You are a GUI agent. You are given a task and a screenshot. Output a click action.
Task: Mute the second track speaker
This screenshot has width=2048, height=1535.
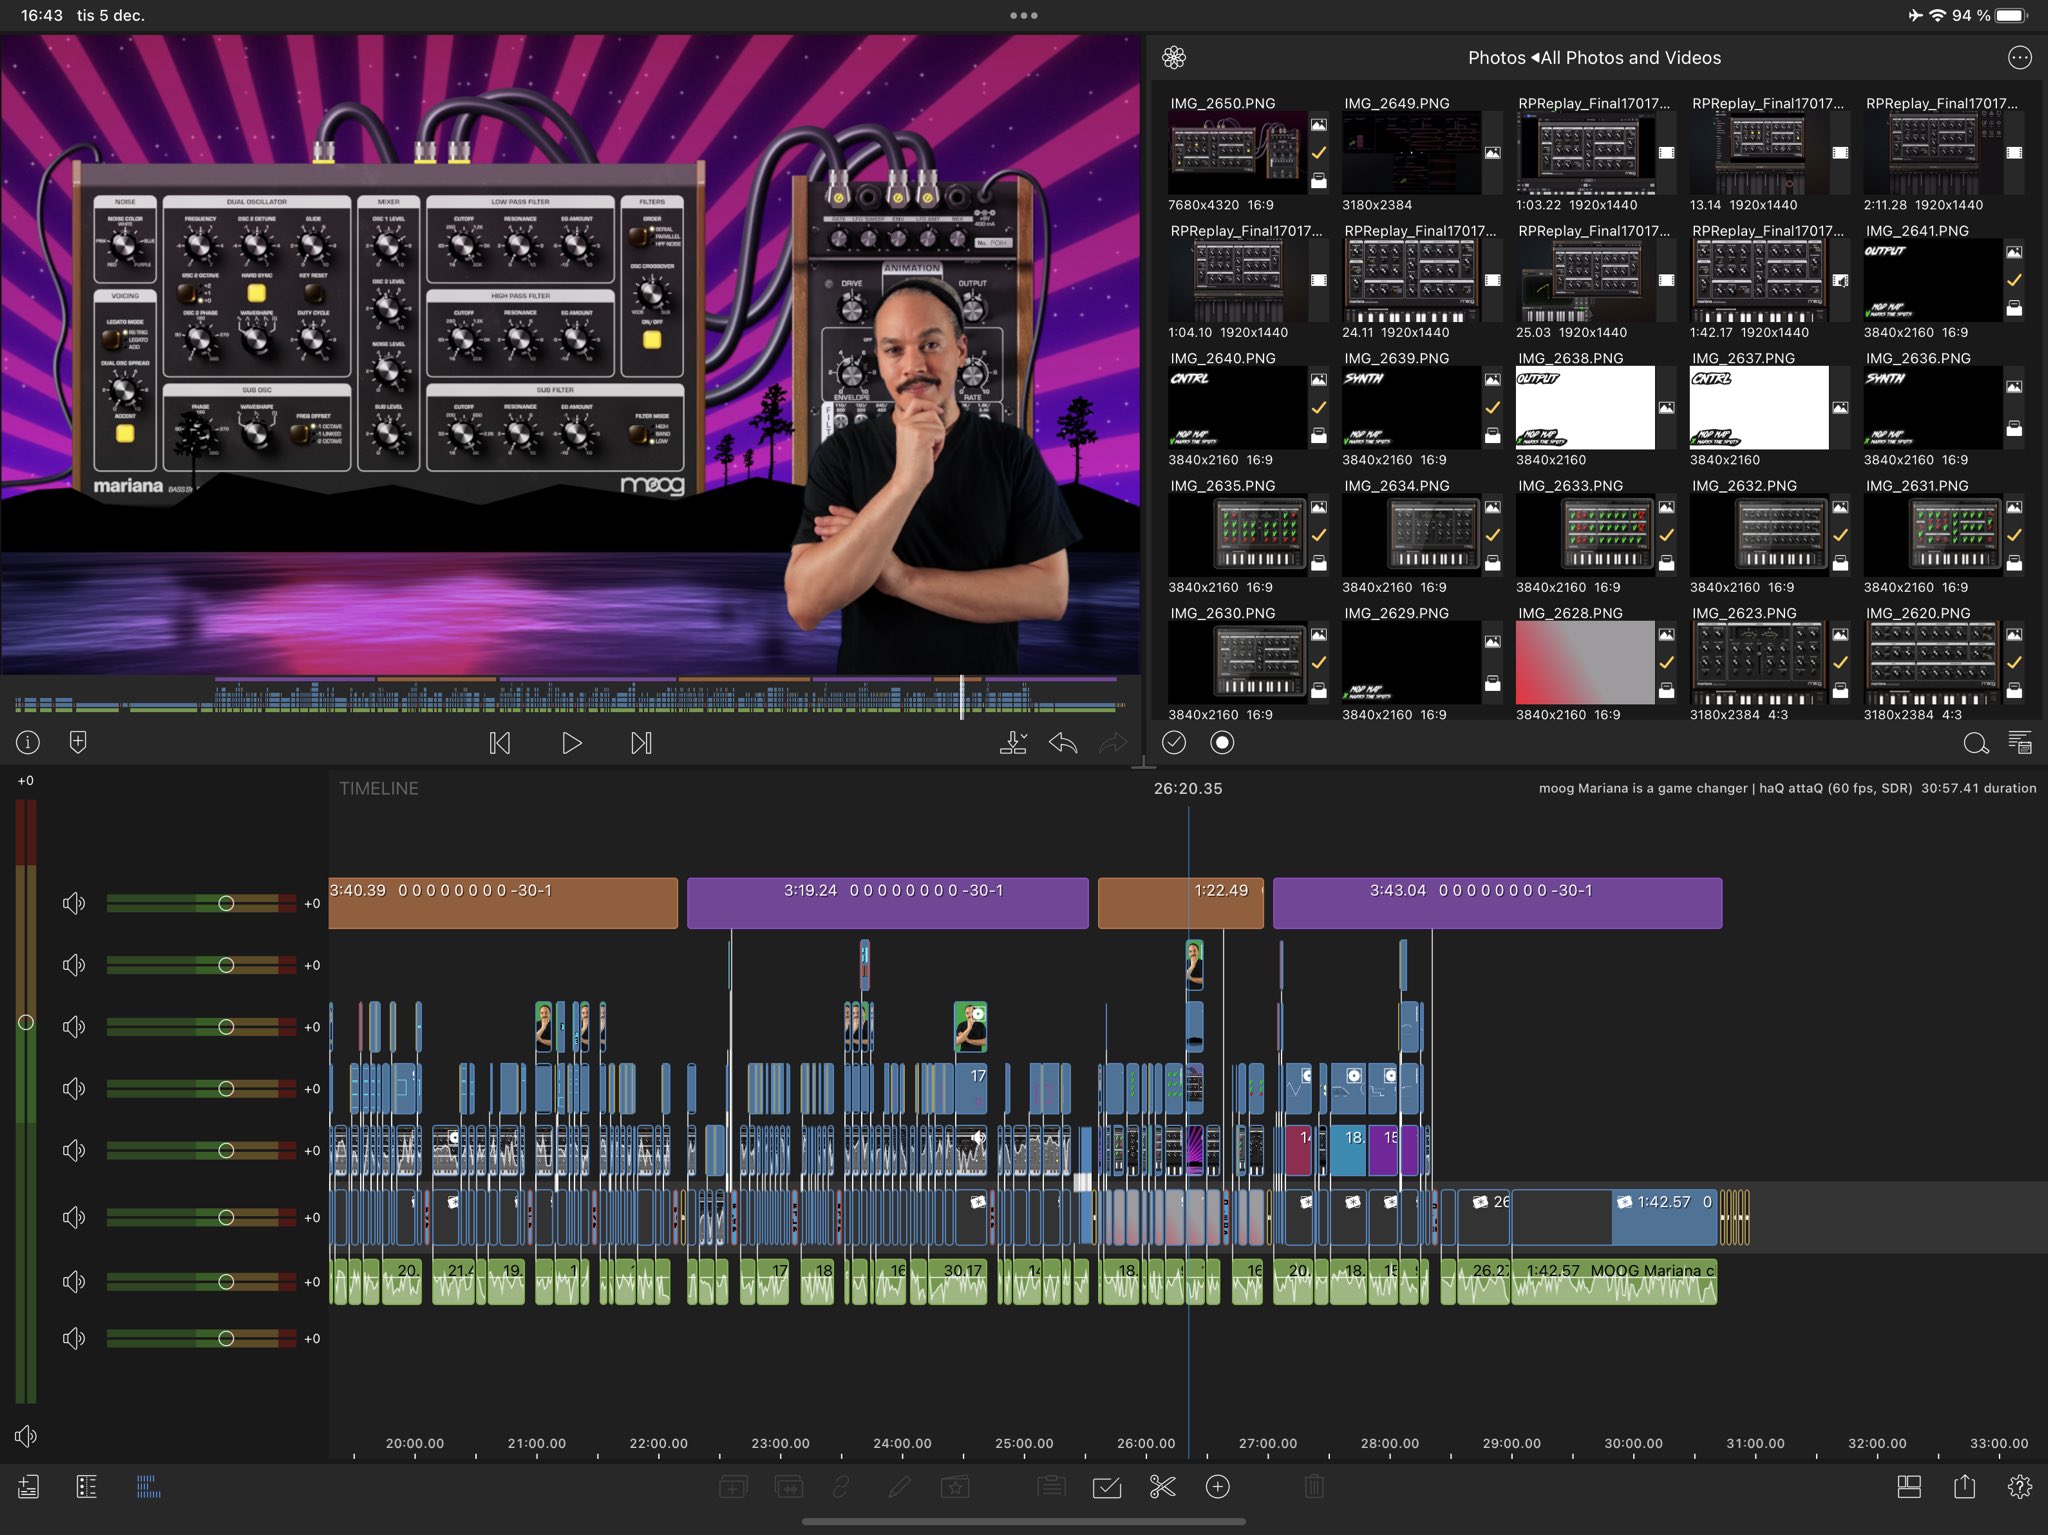pos(74,965)
